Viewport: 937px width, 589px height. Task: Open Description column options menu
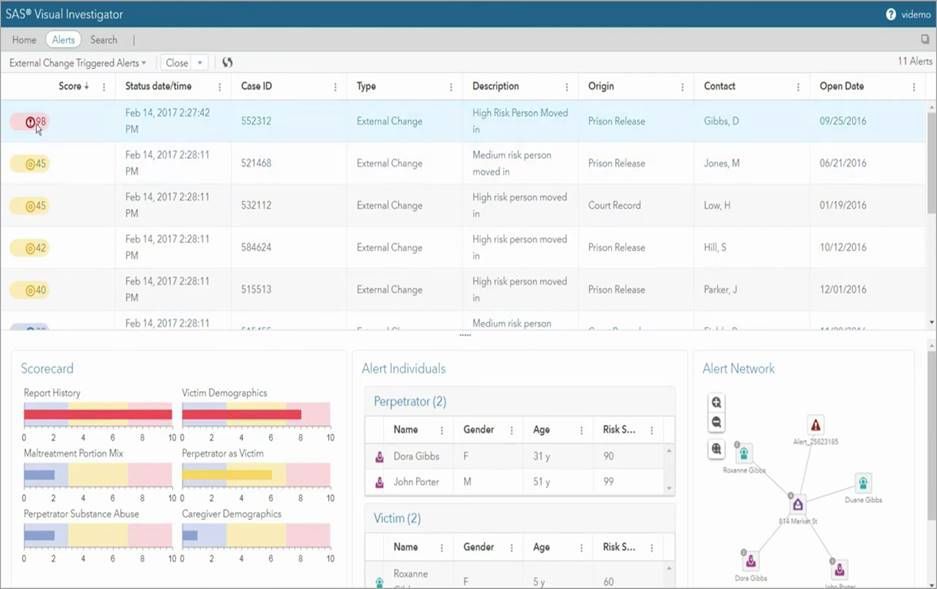click(x=567, y=87)
